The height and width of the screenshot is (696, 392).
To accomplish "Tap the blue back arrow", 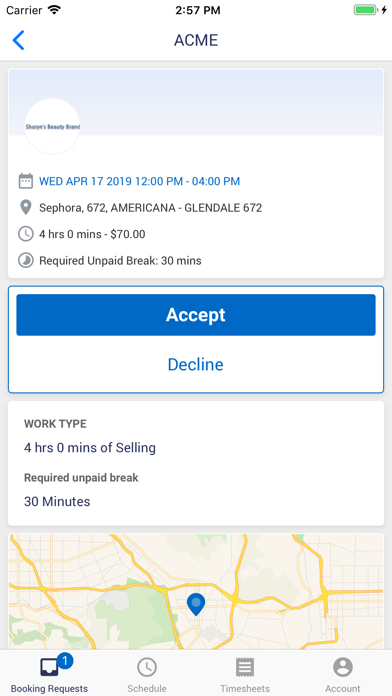I will point(18,40).
